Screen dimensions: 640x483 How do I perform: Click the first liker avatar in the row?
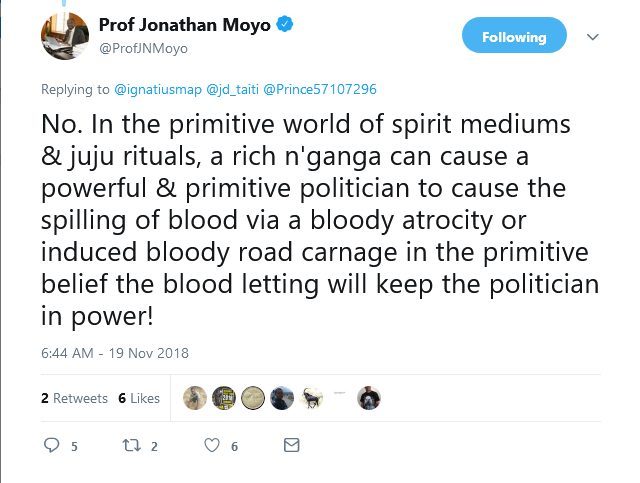[196, 398]
